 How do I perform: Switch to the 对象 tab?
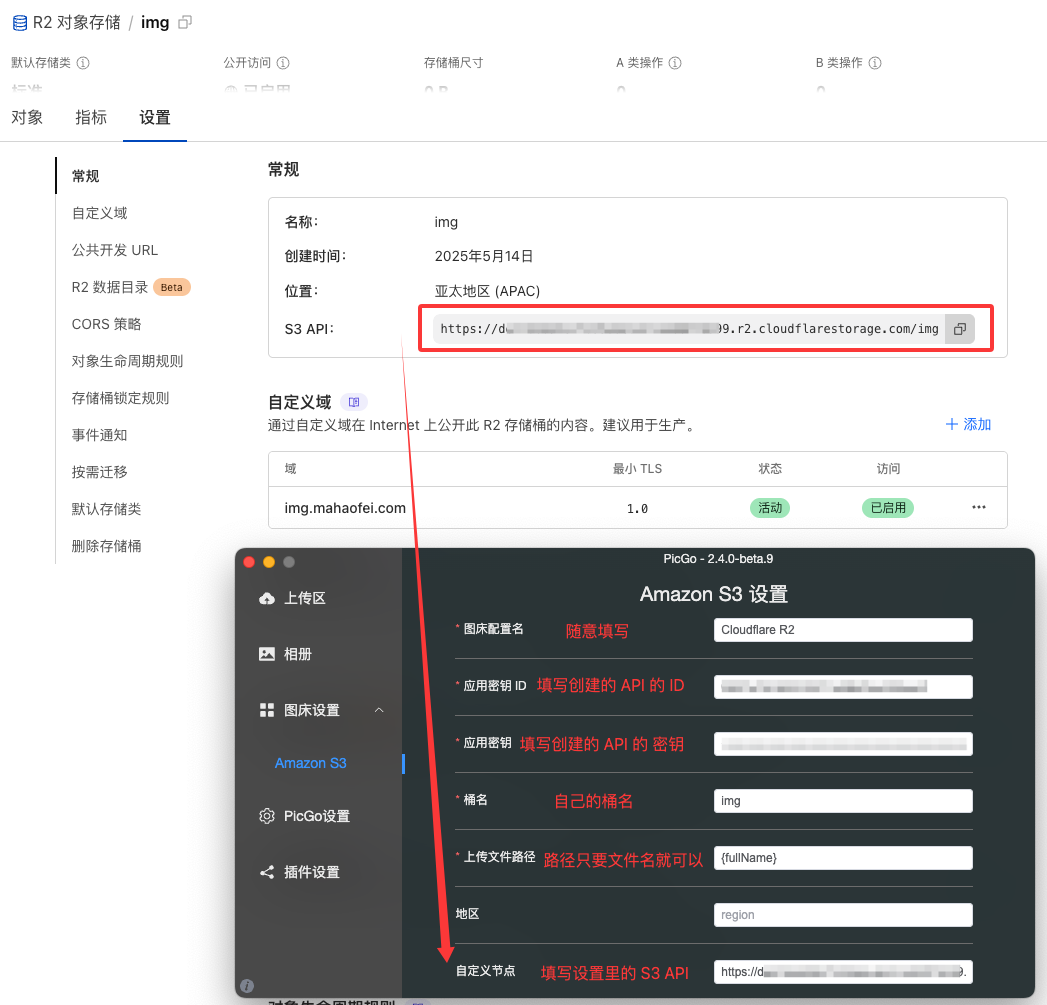(27, 118)
